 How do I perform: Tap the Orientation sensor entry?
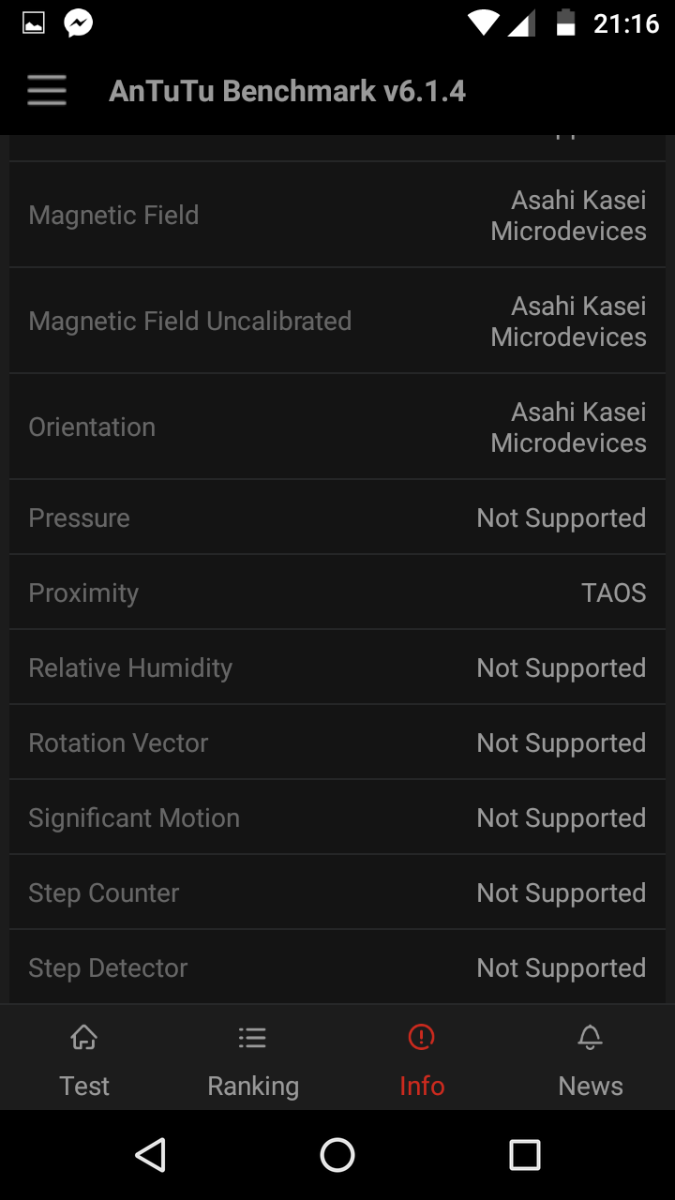[x=337, y=427]
